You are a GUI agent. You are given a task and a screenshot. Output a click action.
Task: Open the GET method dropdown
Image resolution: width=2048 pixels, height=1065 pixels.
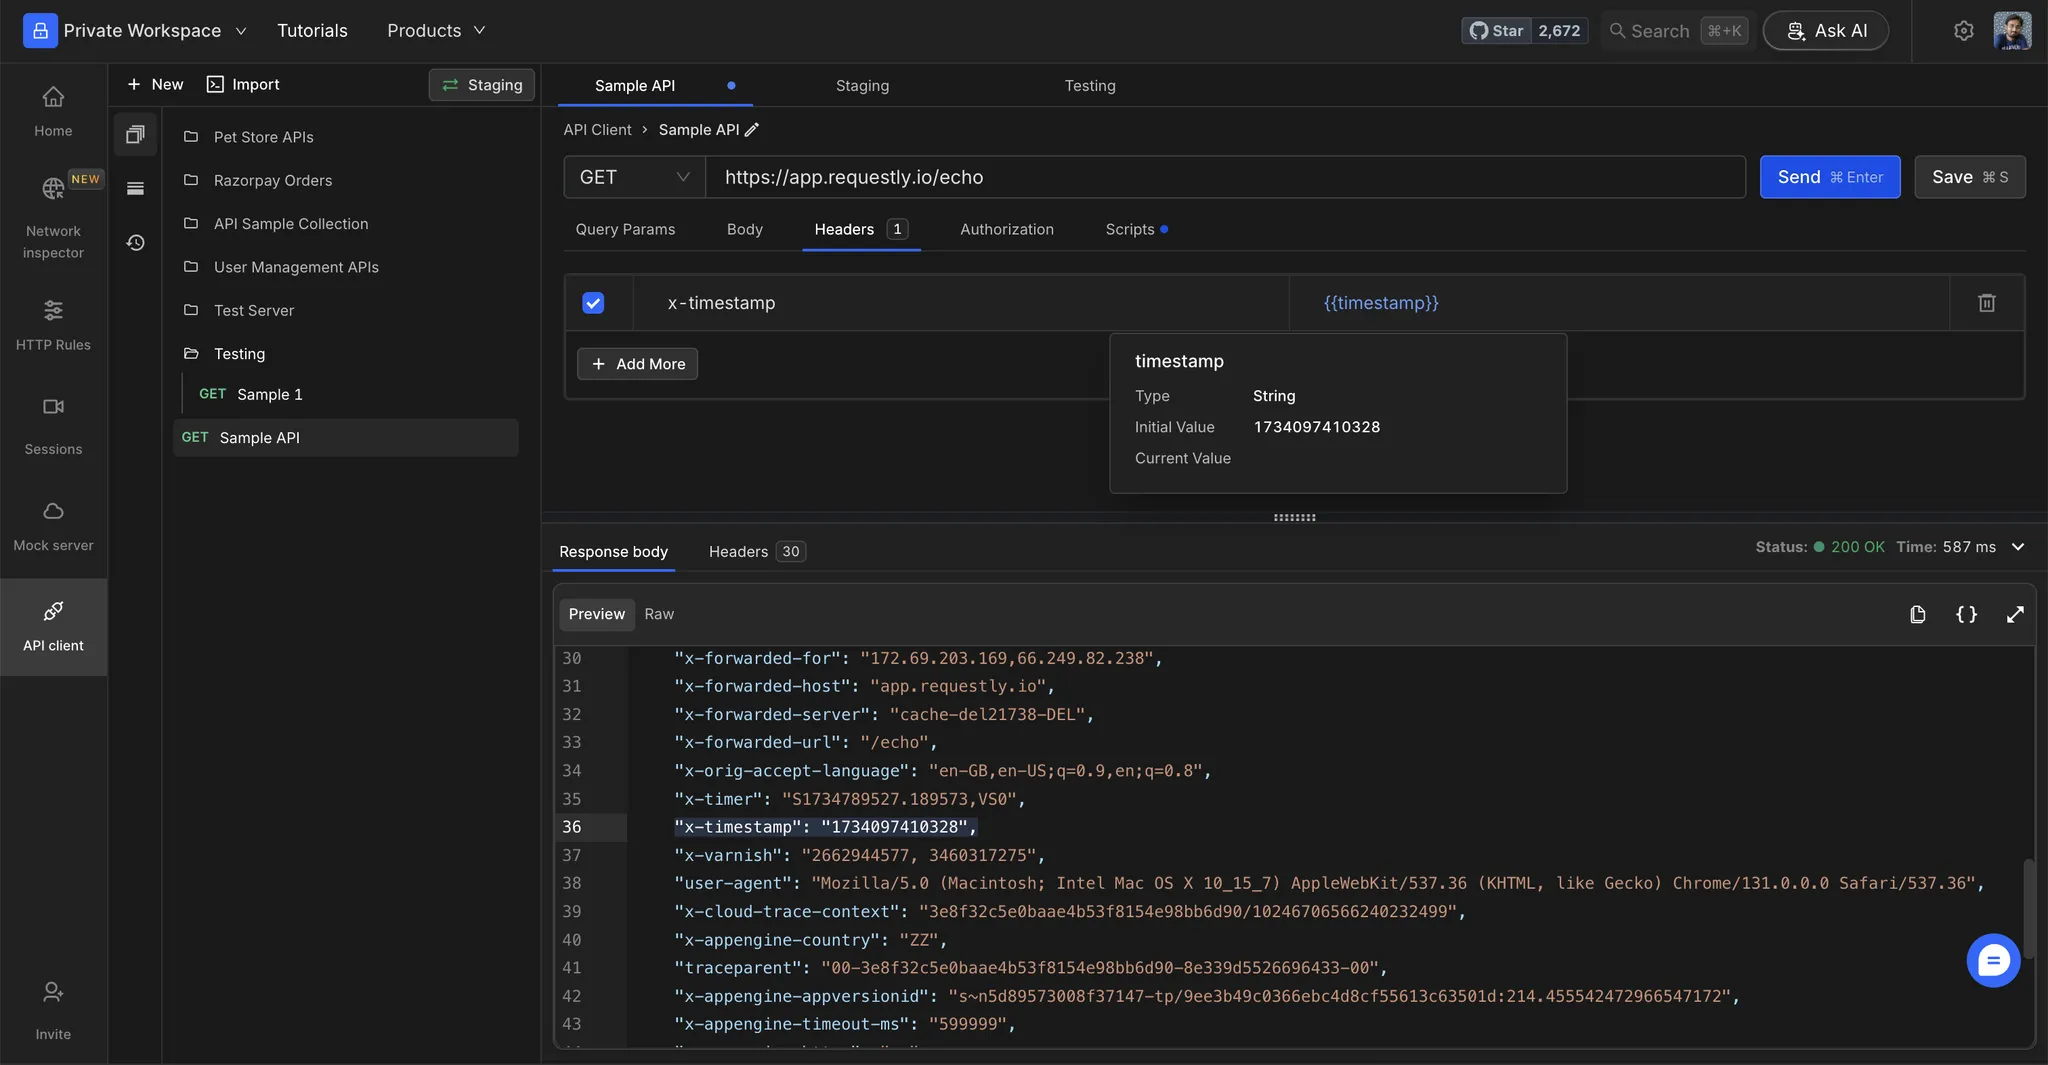point(634,177)
